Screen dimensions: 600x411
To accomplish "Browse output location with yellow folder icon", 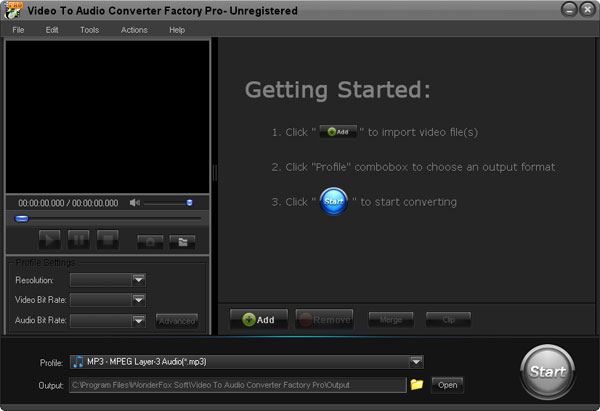I will click(x=417, y=384).
